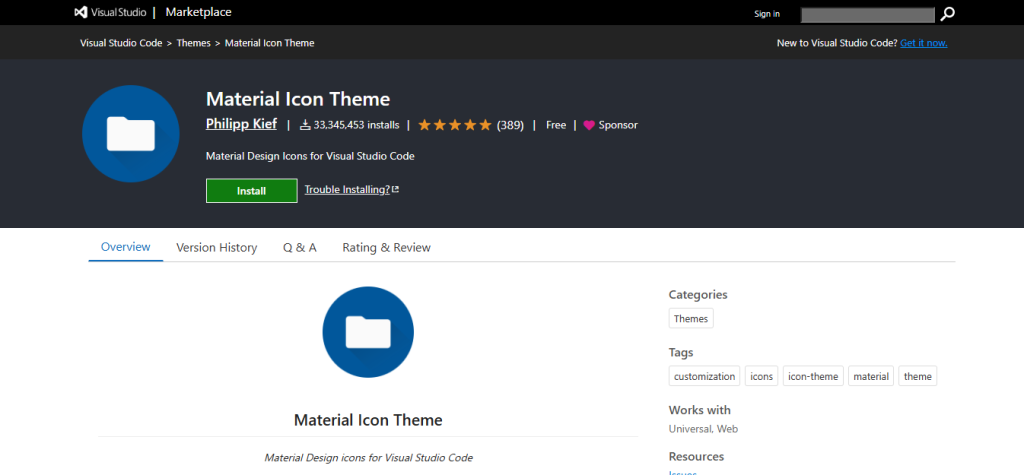The width and height of the screenshot is (1024, 475).
Task: Click the New to Visual Studio Code? text
Action: point(837,43)
